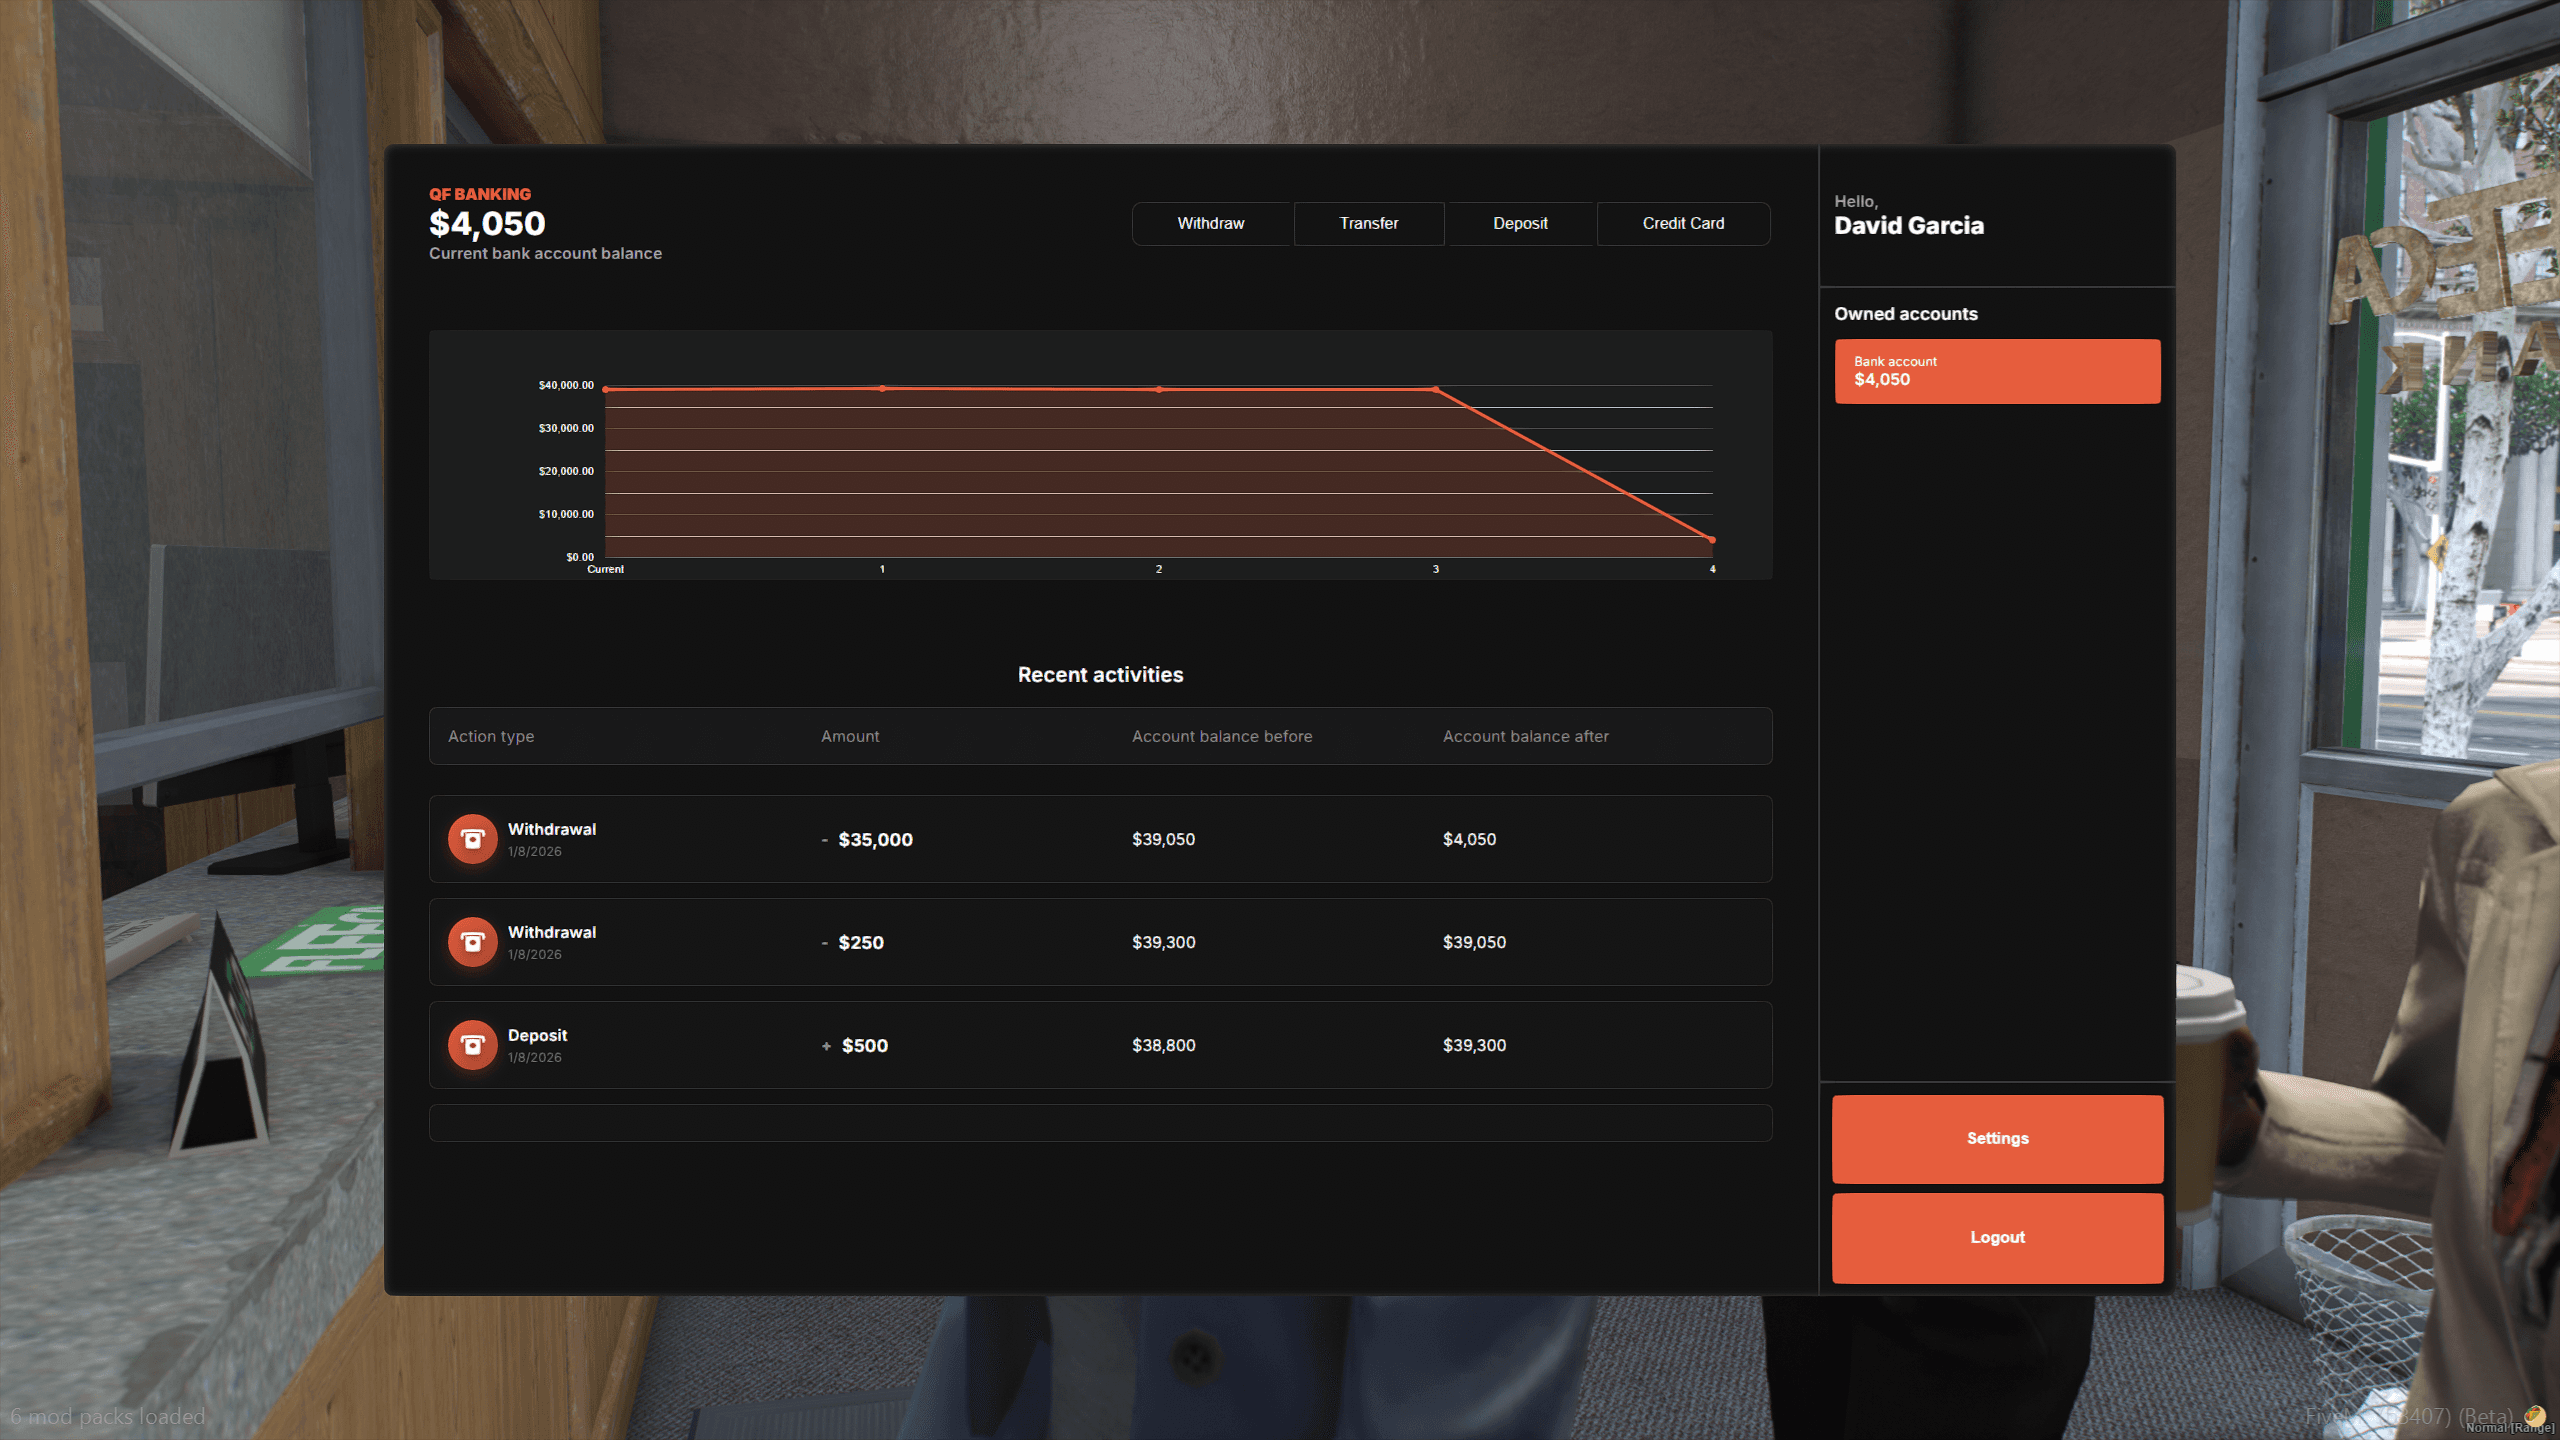The height and width of the screenshot is (1440, 2560).
Task: Open the Credit Card tab
Action: point(1683,223)
